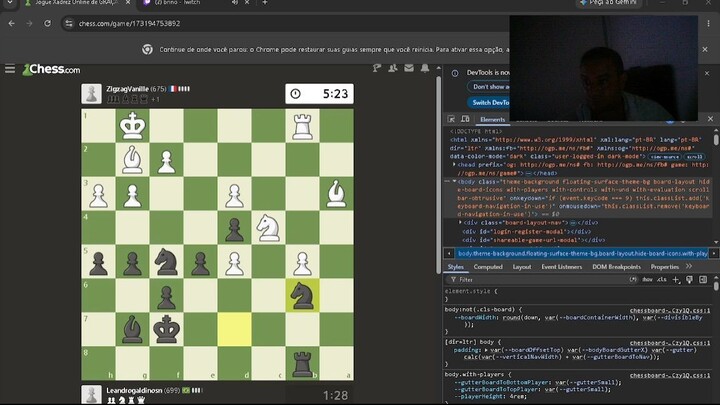
Task: Open site info icon in address bar
Action: (x=69, y=23)
